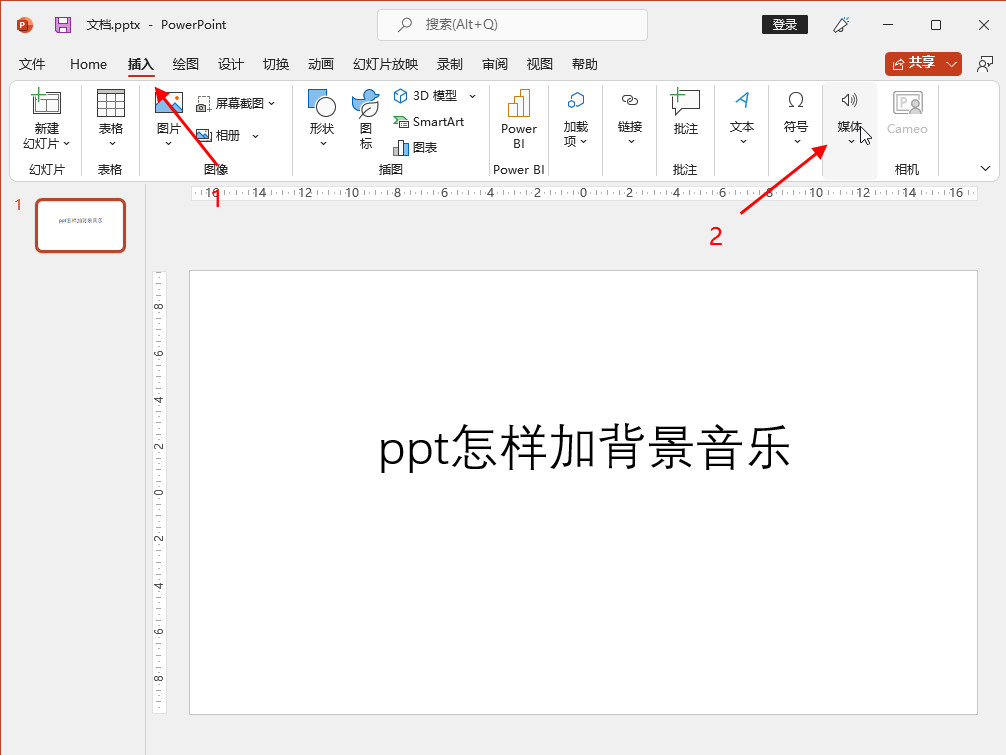Open the 3D Models dropdown arrow

point(472,96)
